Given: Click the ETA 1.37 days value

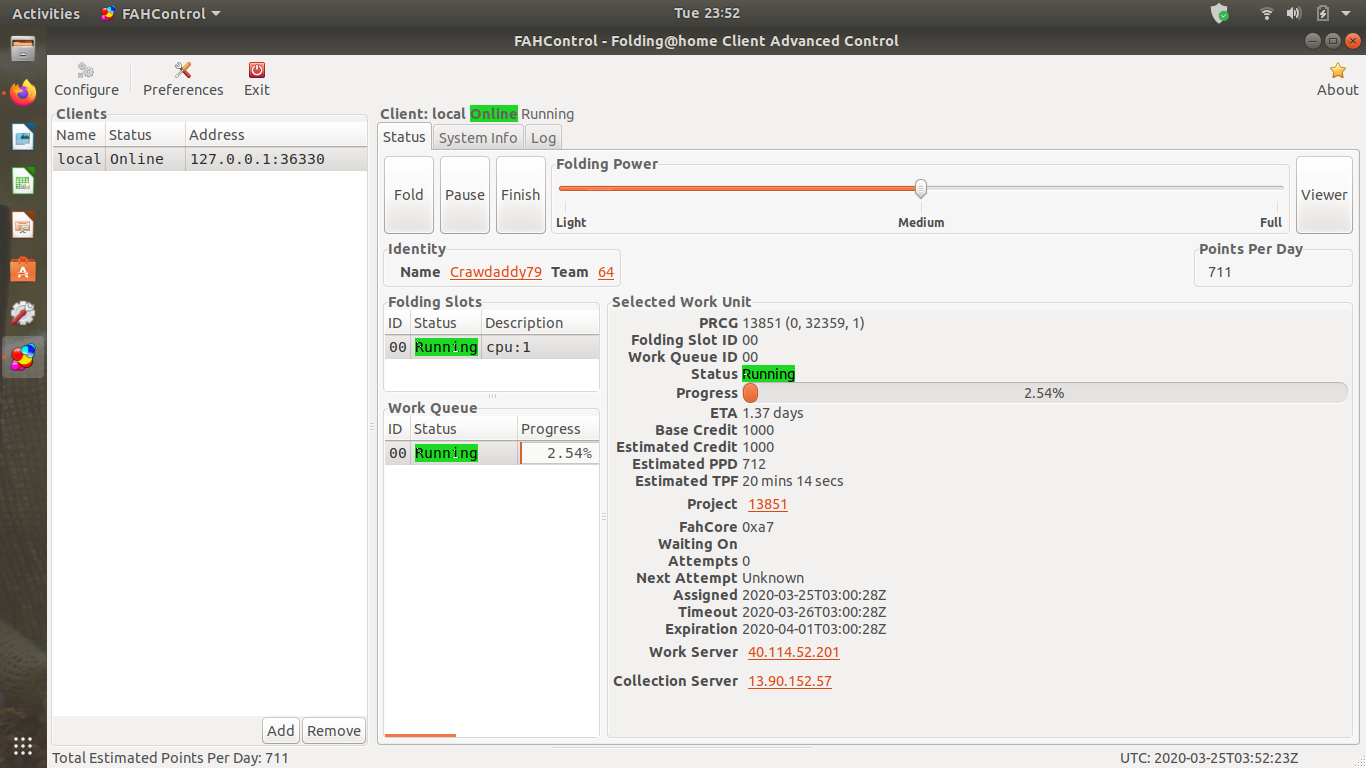Looking at the screenshot, I should click(x=773, y=413).
